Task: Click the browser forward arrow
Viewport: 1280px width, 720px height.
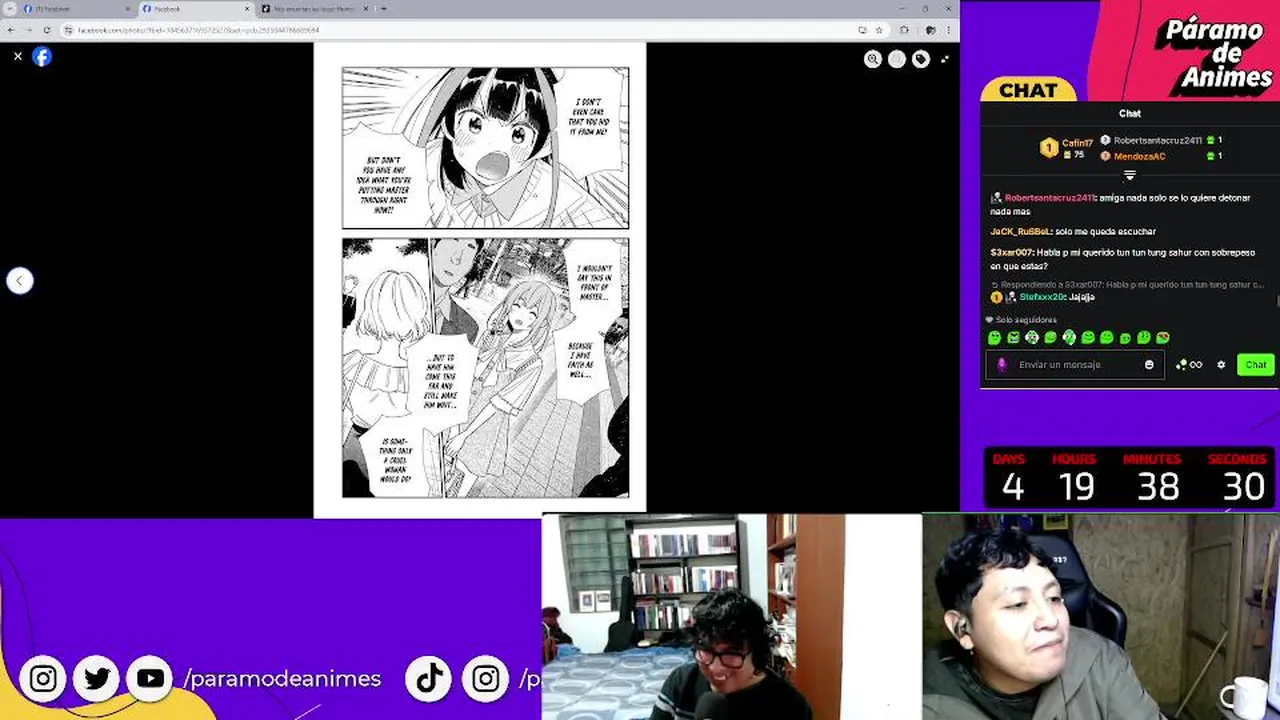Action: coord(29,30)
